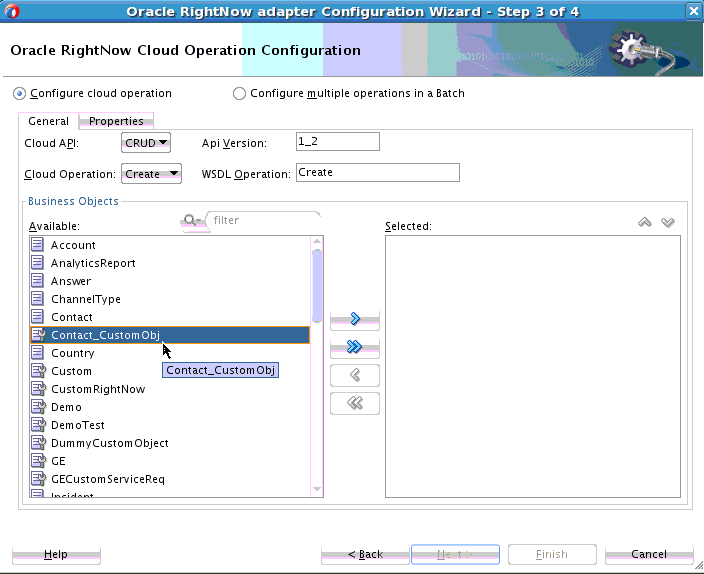Click the GE custom object icon
This screenshot has height=574, width=704.
tap(39, 461)
